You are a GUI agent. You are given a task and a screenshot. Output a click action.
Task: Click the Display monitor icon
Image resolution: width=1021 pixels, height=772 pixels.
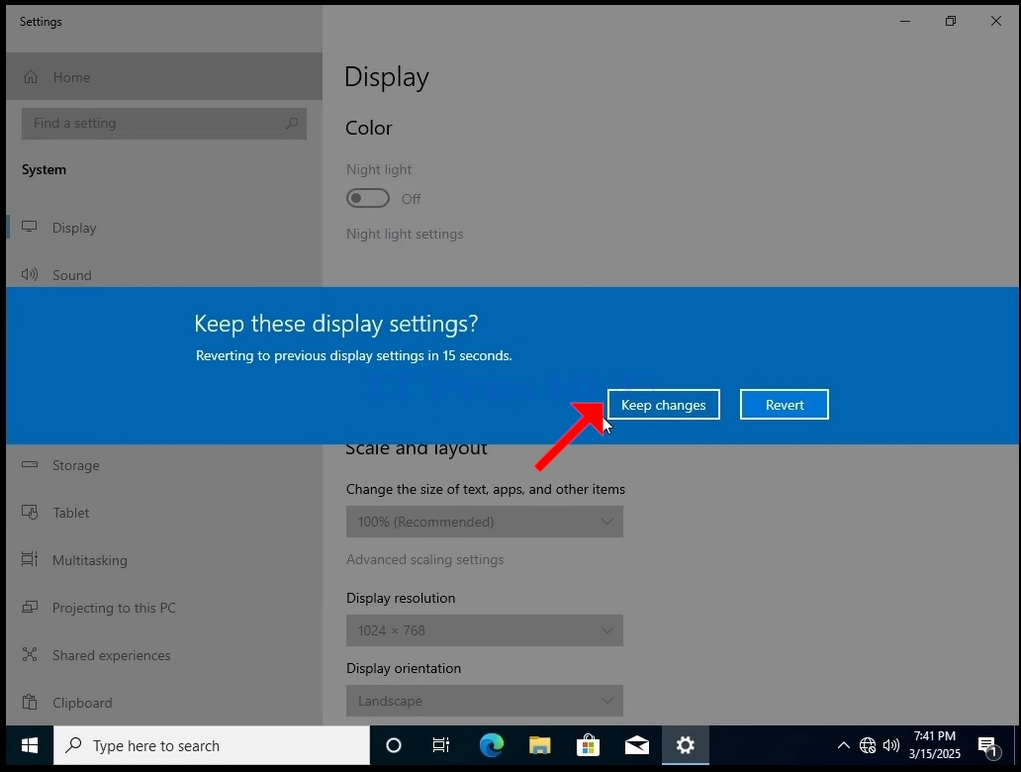click(x=29, y=227)
